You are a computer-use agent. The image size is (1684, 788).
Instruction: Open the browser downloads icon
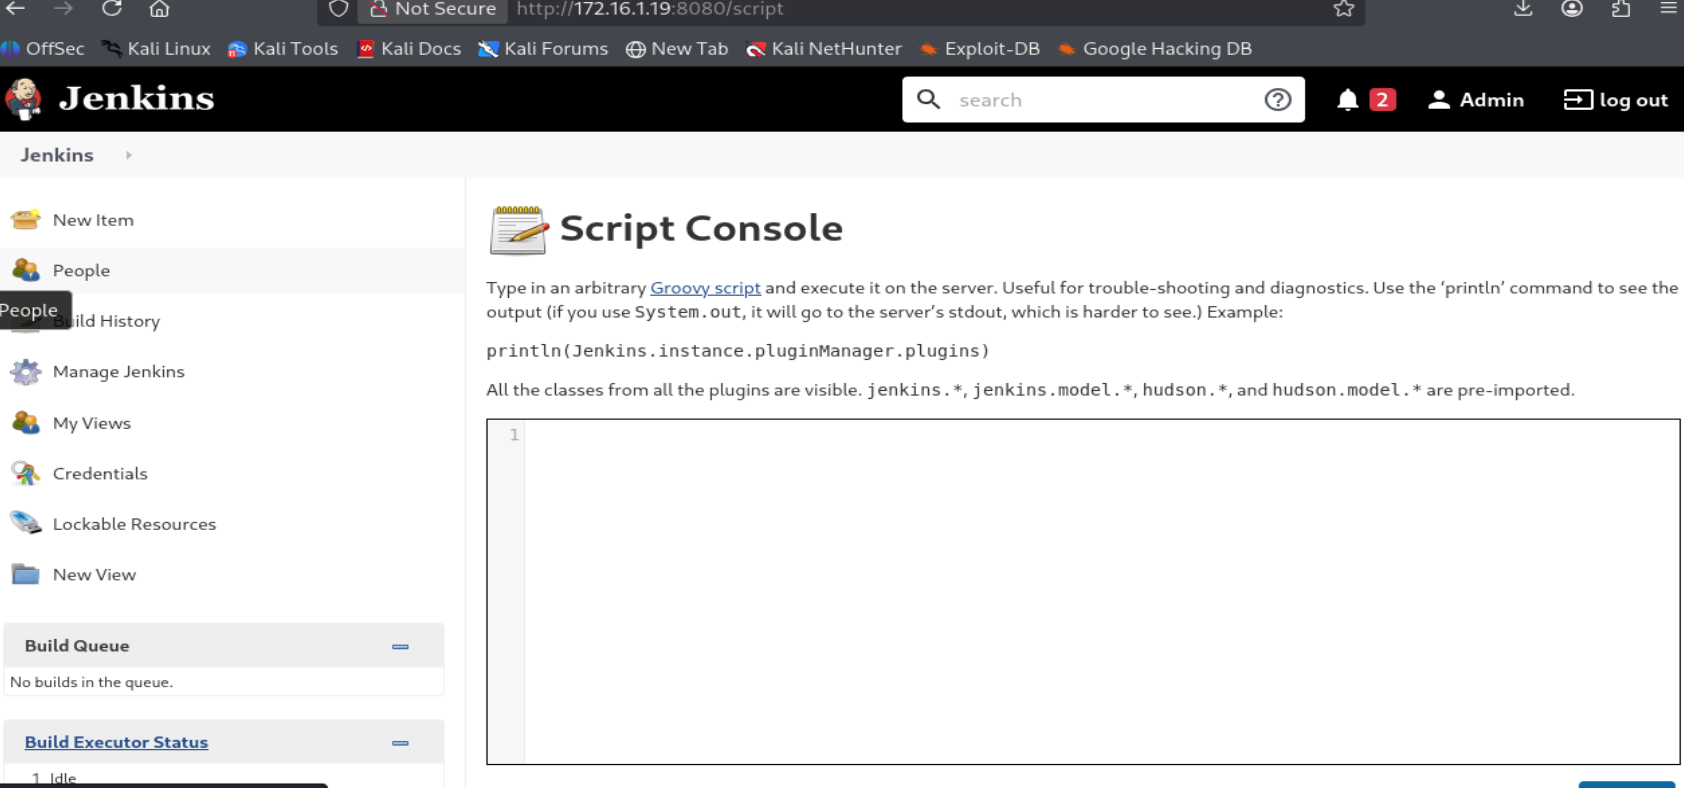coord(1523,8)
